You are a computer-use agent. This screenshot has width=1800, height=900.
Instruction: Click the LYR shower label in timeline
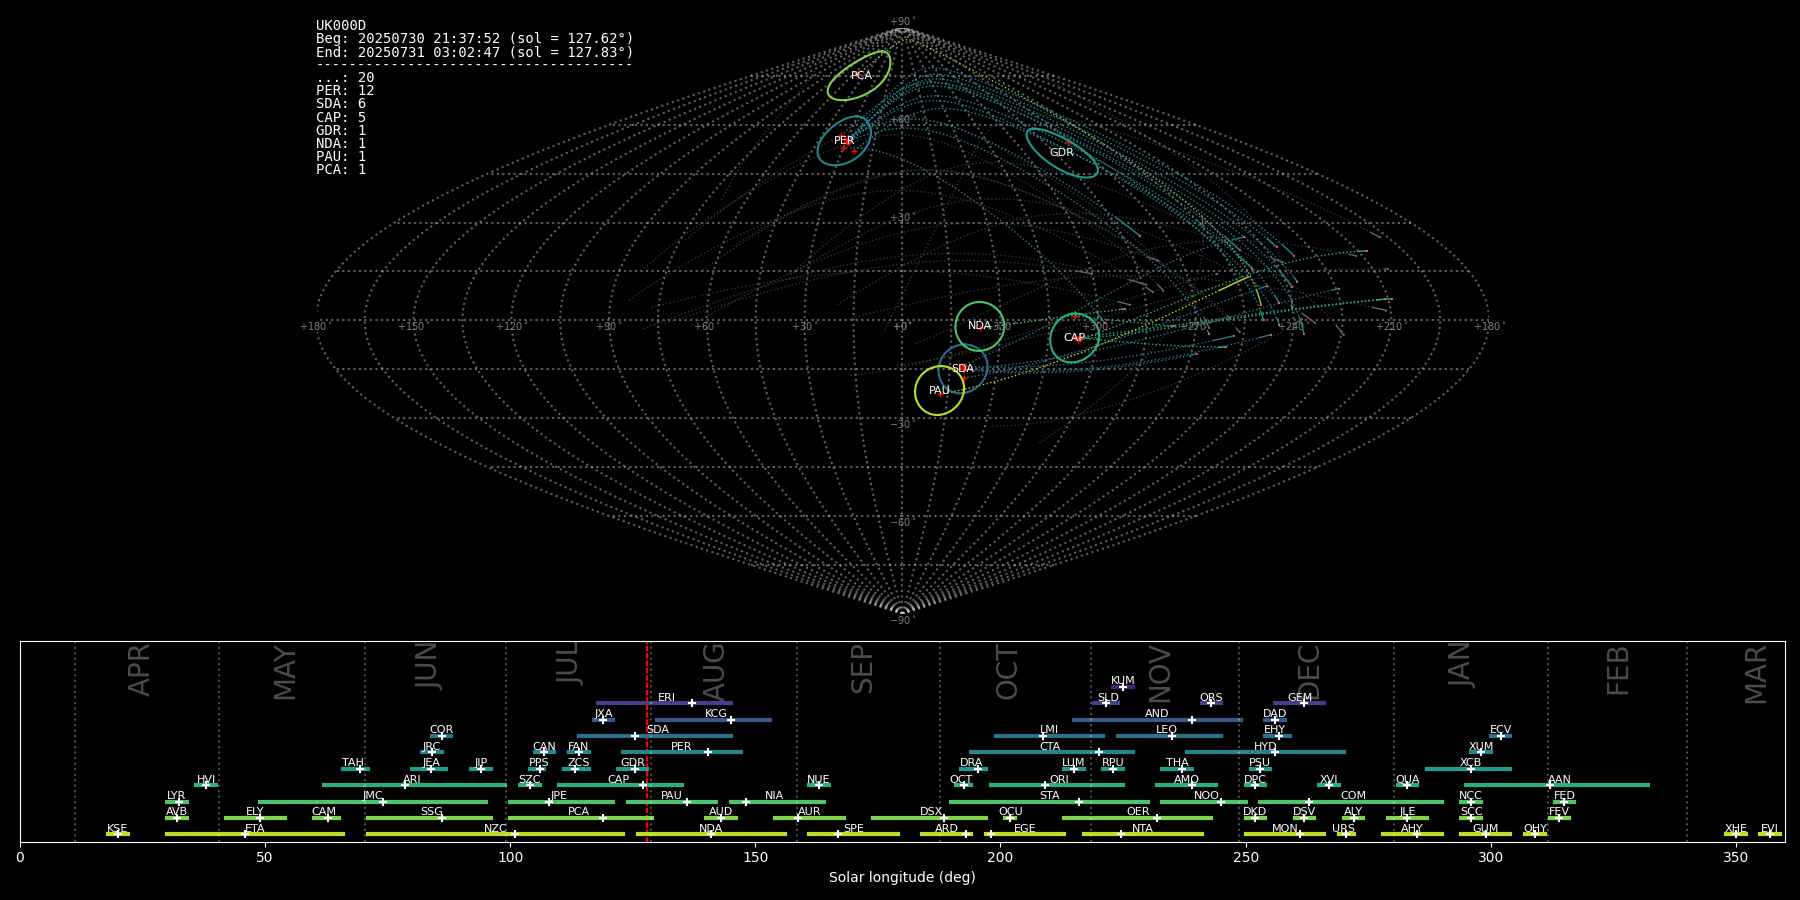176,796
